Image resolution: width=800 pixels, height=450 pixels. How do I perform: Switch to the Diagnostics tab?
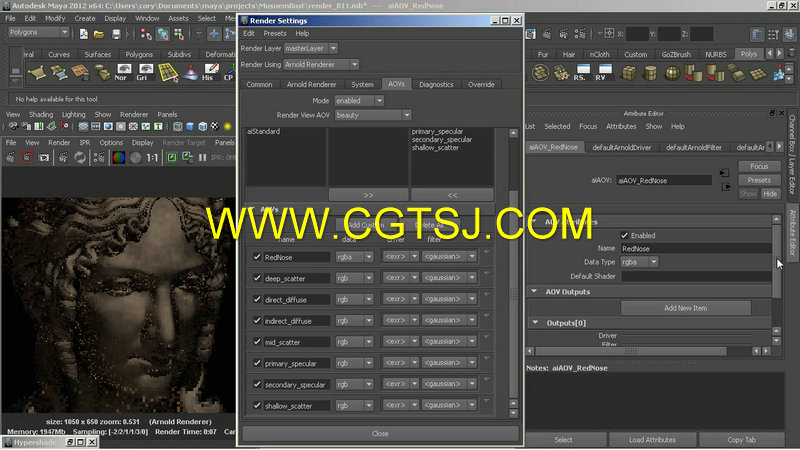tap(436, 84)
